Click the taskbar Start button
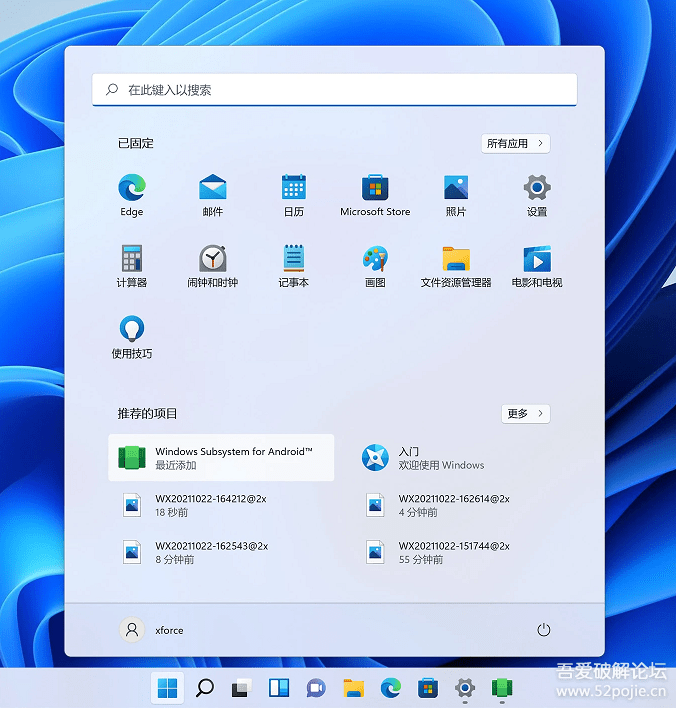This screenshot has height=708, width=676. [x=168, y=688]
